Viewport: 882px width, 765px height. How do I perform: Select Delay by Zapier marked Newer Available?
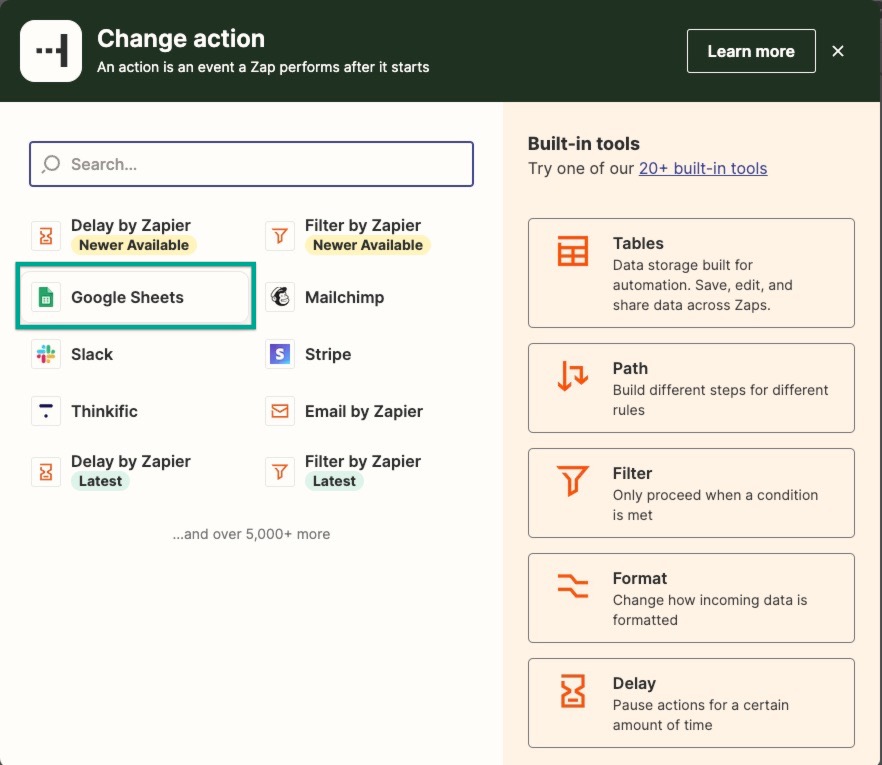(130, 234)
